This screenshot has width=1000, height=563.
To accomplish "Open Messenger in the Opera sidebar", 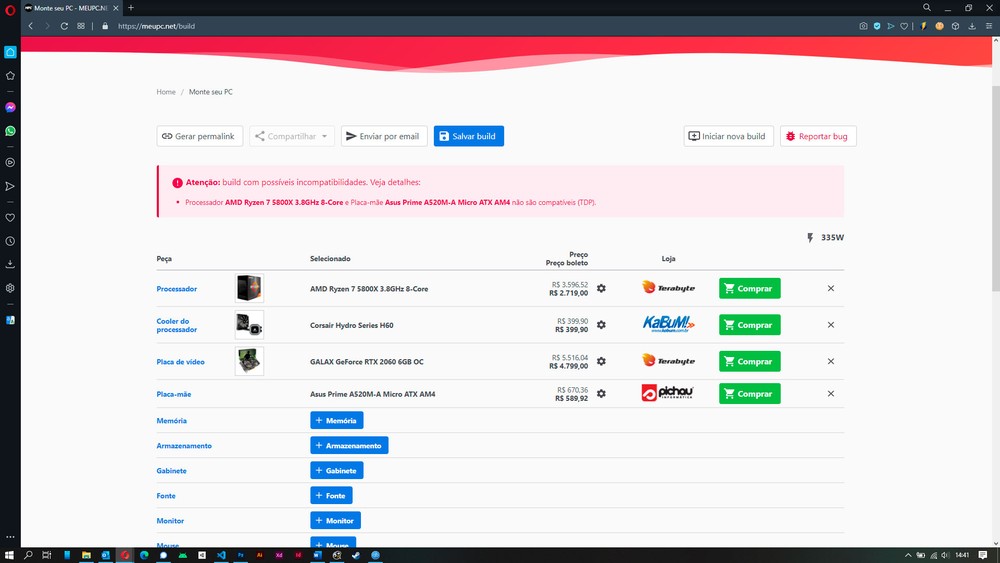I will click(x=10, y=107).
